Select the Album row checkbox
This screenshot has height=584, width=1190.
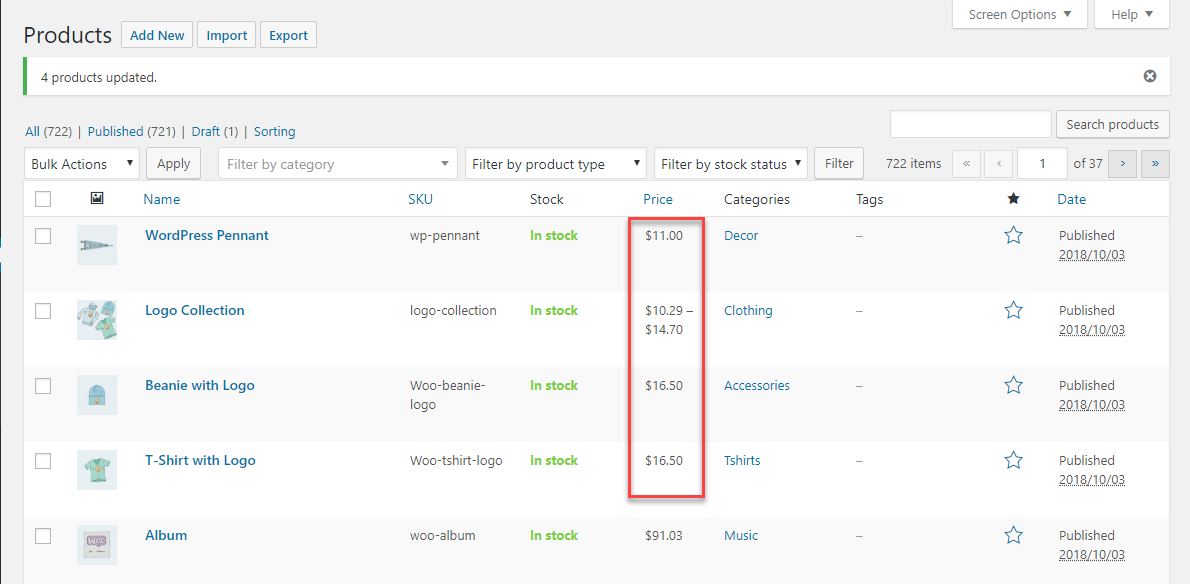(x=43, y=536)
